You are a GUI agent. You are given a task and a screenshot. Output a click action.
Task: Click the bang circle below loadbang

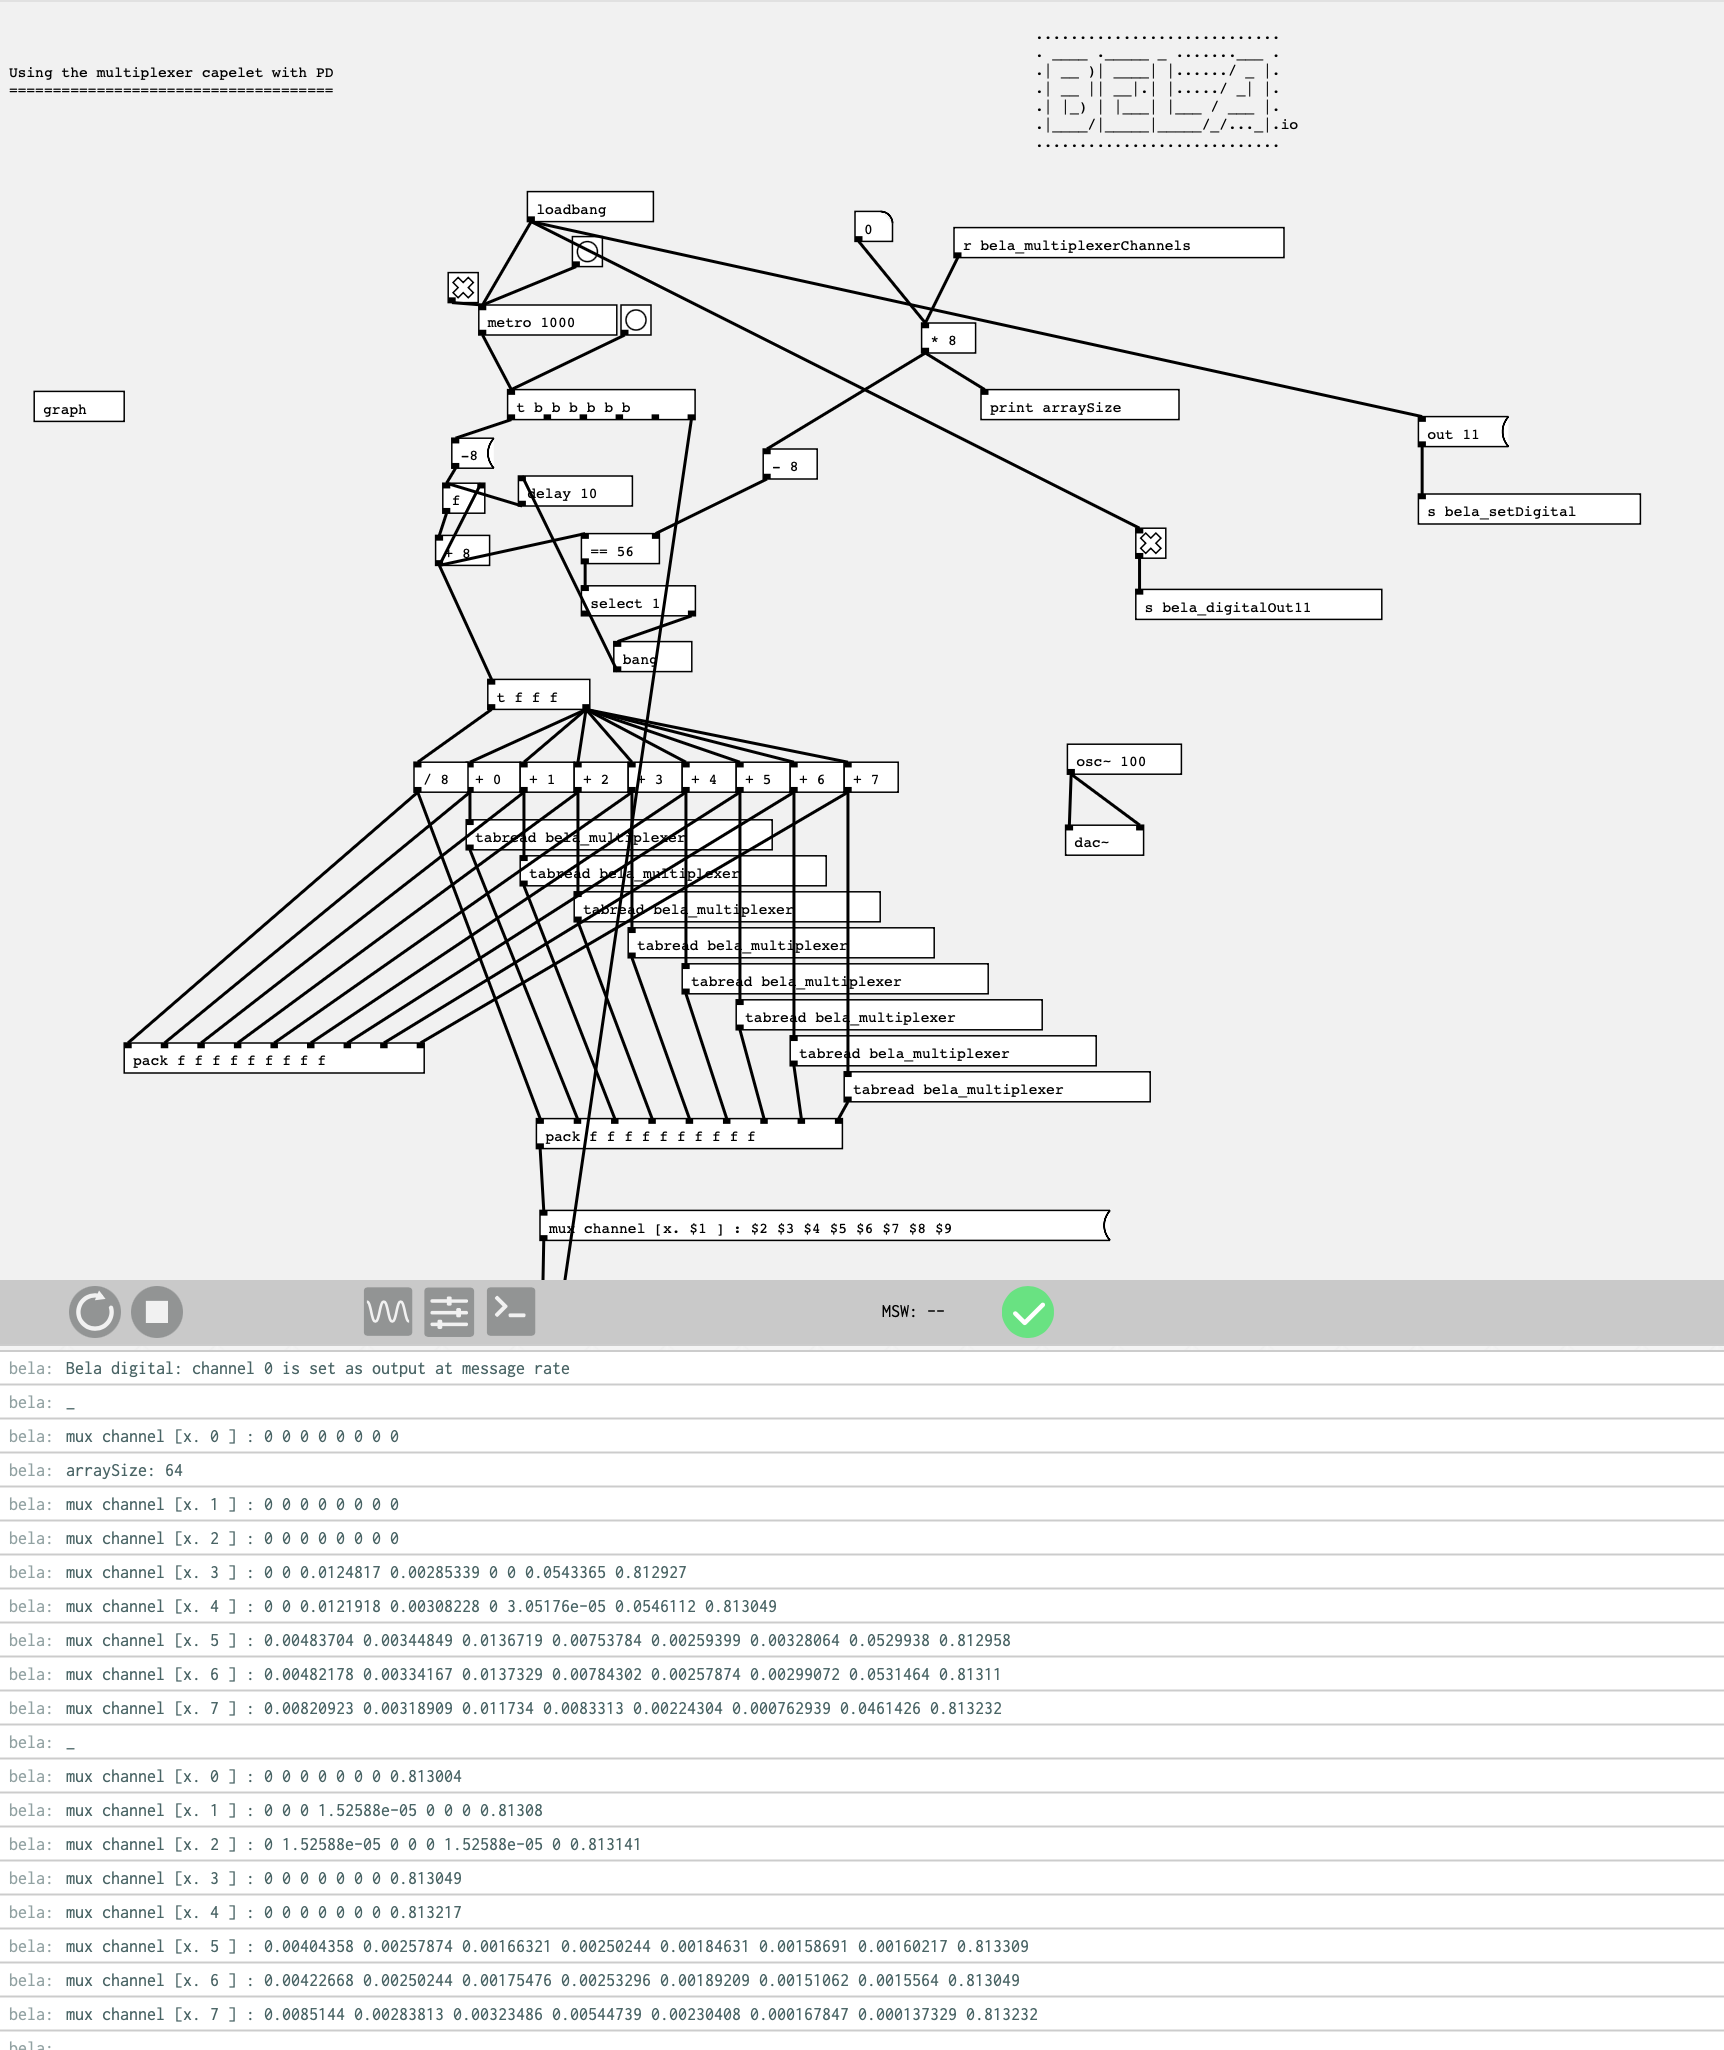[586, 252]
